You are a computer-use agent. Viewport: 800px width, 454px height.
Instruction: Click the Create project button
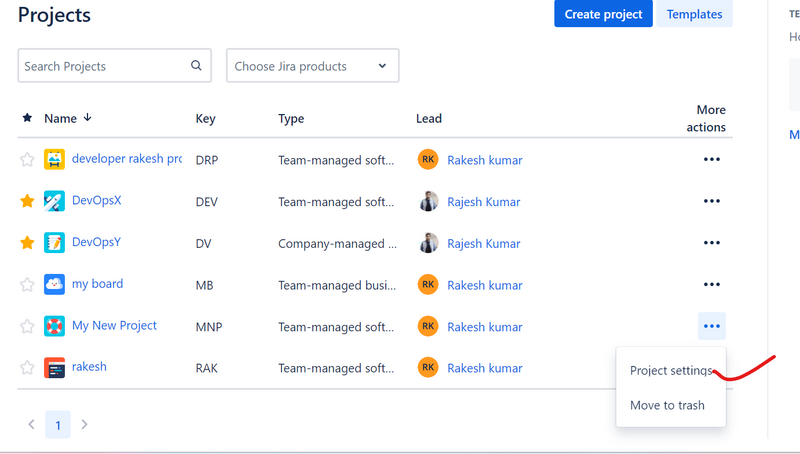click(x=603, y=14)
